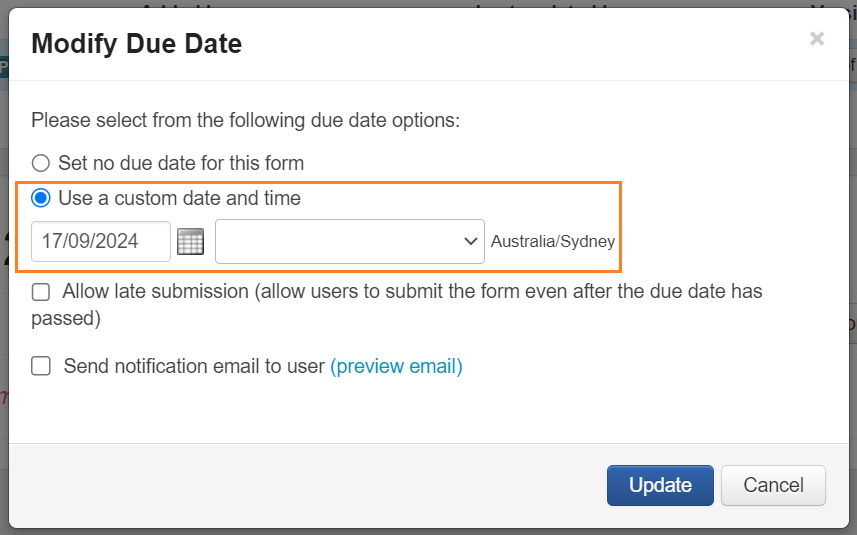This screenshot has height=535, width=857.
Task: Enable the Allow late submission checkbox
Action: (41, 292)
